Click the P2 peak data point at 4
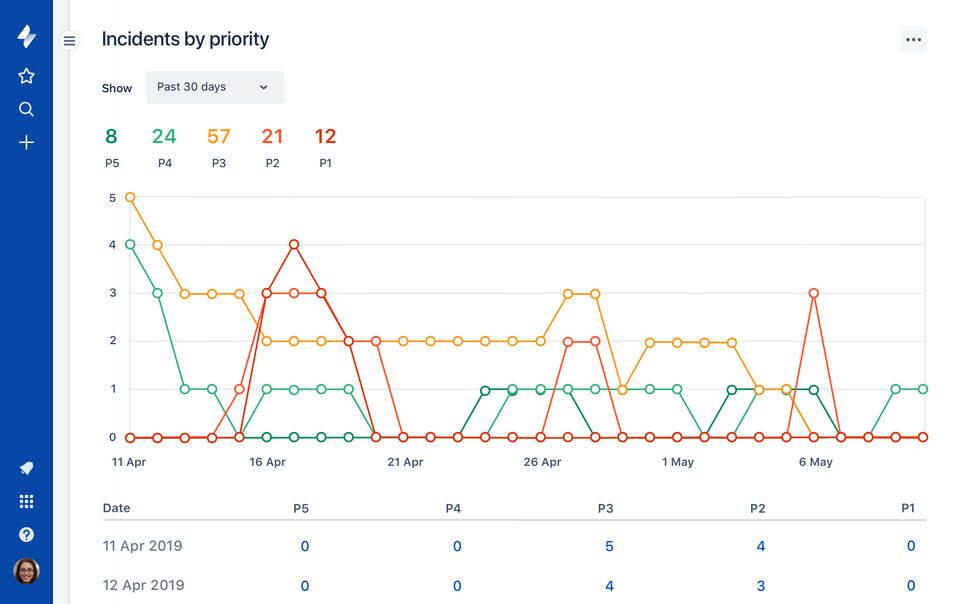The image size is (960, 604). (x=294, y=244)
